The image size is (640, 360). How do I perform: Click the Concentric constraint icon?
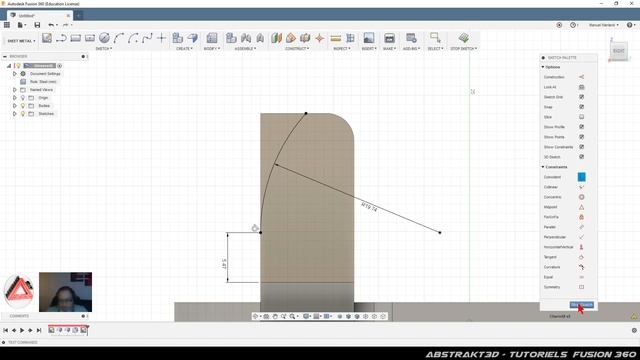tap(581, 197)
